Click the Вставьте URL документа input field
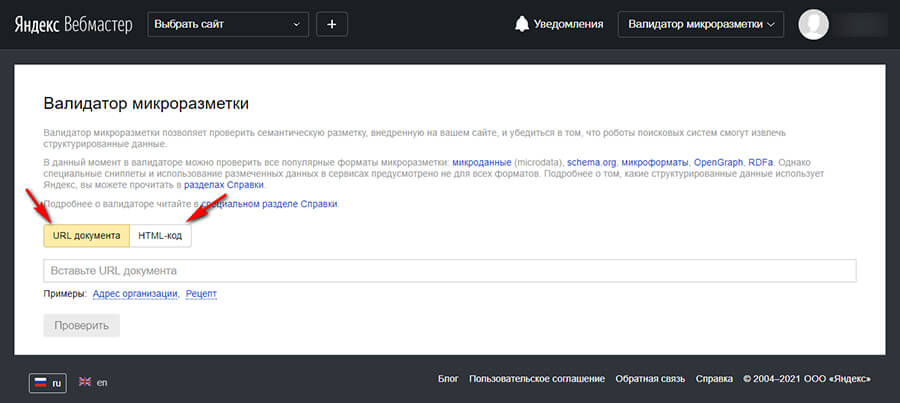The width and height of the screenshot is (900, 403). click(x=449, y=271)
